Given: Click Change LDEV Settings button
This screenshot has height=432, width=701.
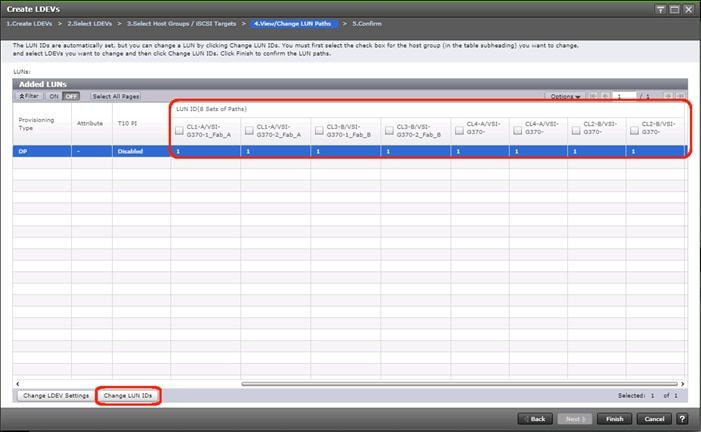Looking at the screenshot, I should (x=56, y=396).
